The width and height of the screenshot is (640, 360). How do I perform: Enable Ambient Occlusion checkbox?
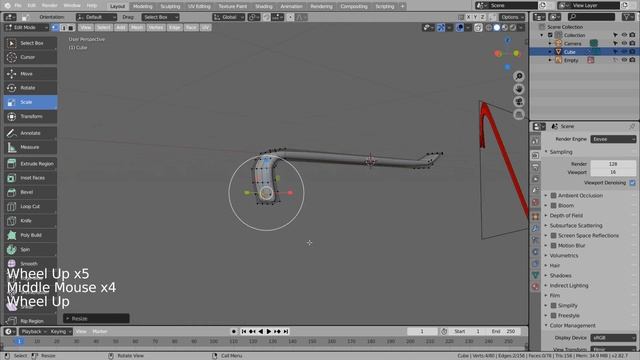coord(553,196)
